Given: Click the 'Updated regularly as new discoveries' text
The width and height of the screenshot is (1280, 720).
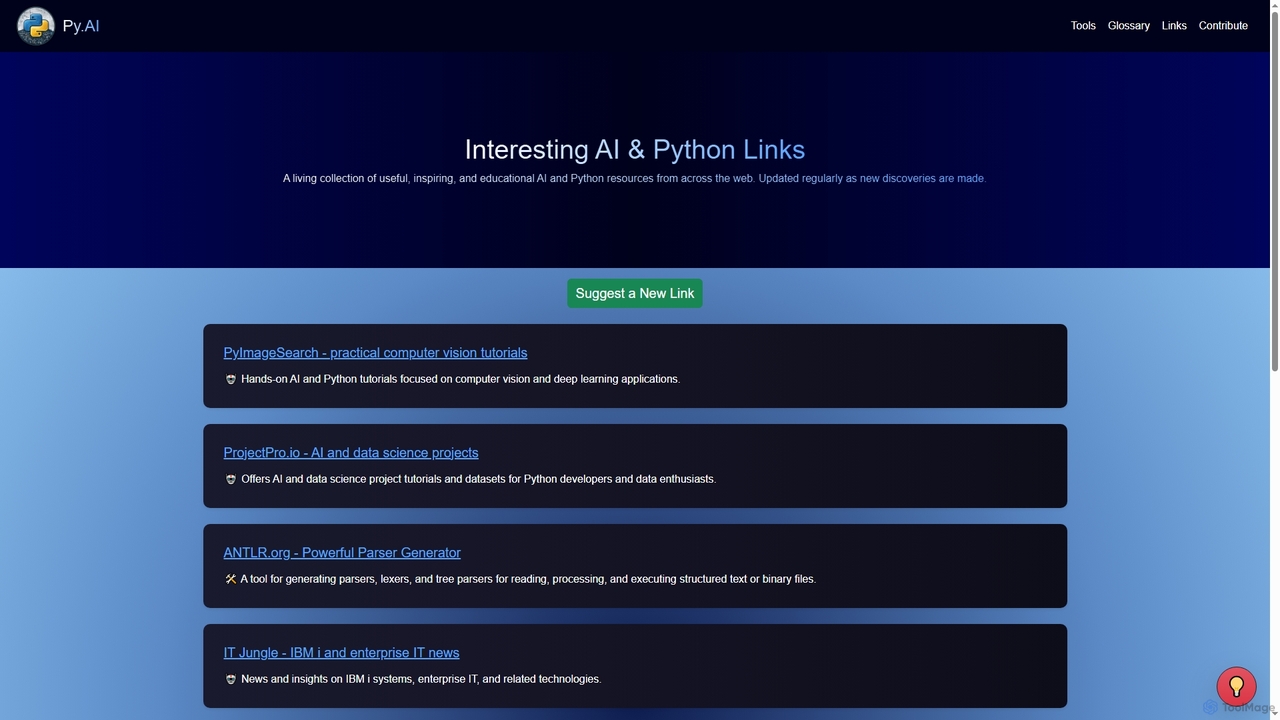Looking at the screenshot, I should (871, 179).
